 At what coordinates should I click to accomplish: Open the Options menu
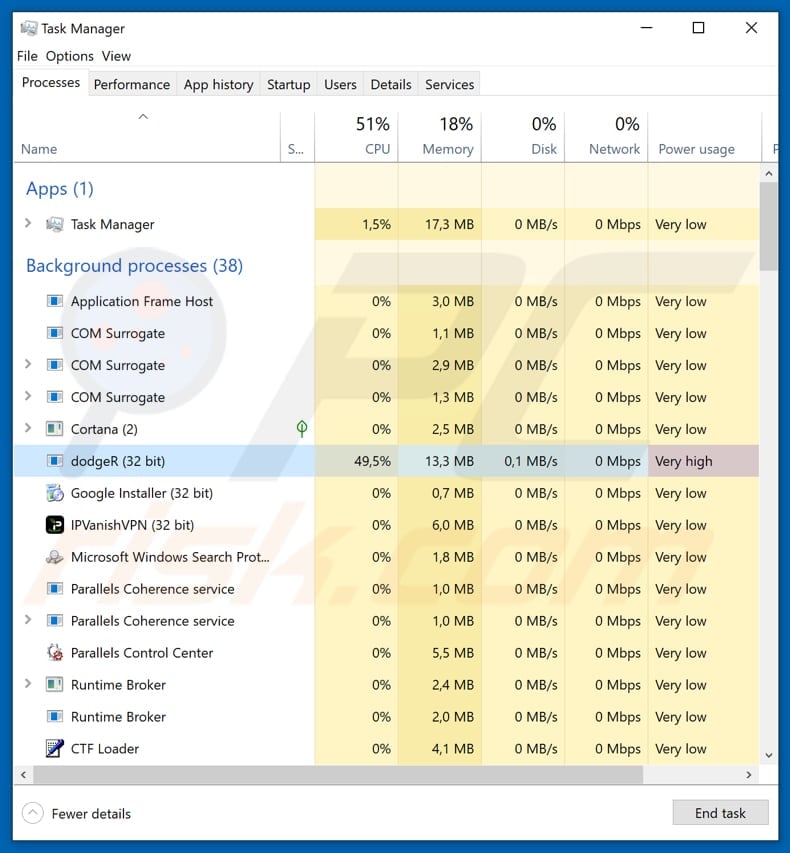tap(70, 56)
